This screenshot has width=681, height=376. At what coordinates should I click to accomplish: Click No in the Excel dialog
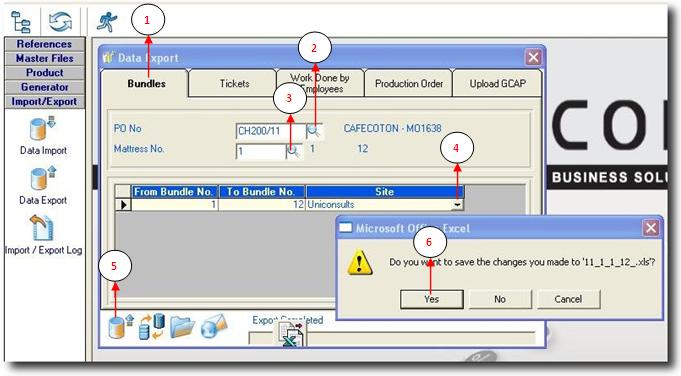pos(500,299)
